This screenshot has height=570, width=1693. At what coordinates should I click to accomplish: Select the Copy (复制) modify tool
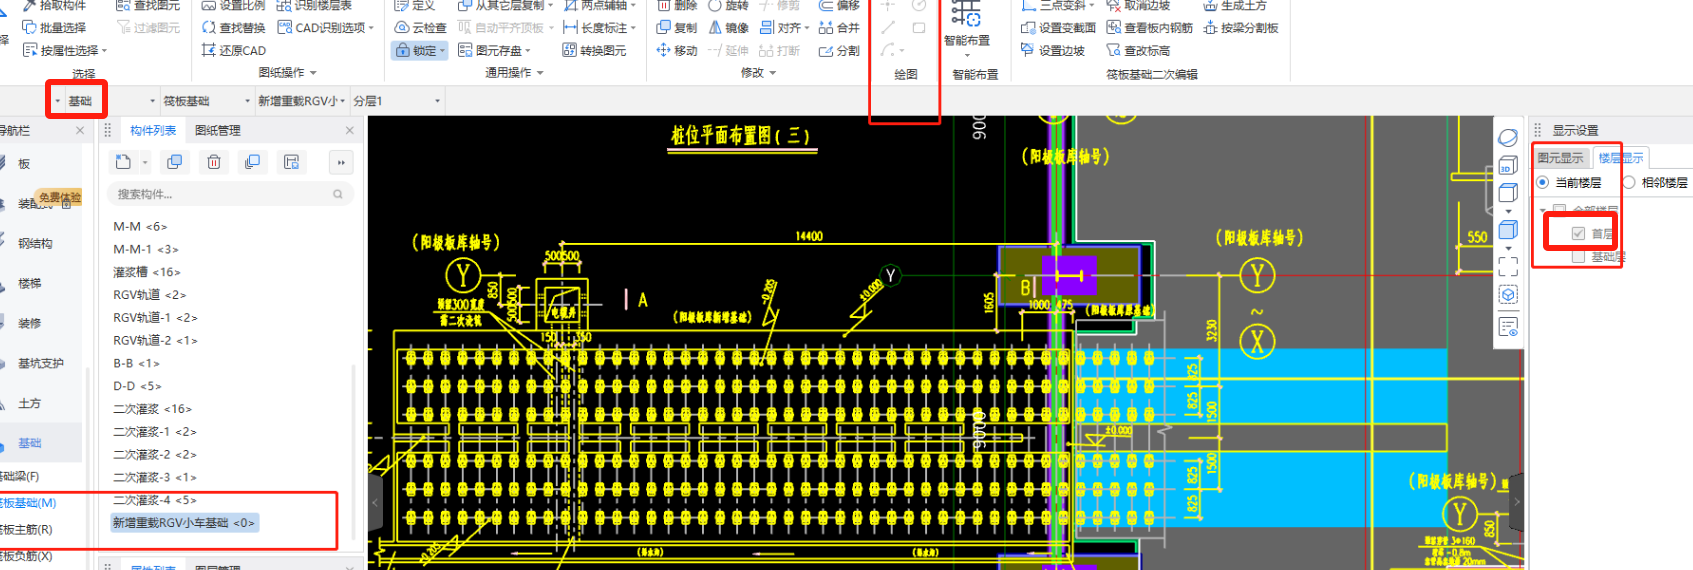pos(677,28)
